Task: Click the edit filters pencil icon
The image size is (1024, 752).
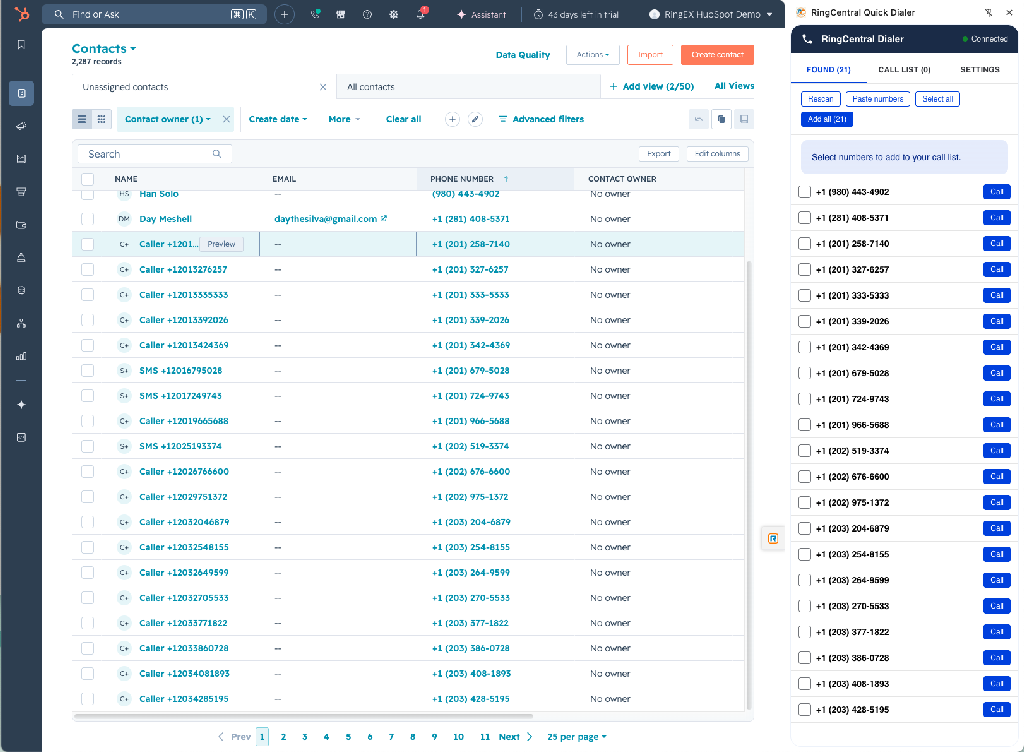Action: (475, 119)
